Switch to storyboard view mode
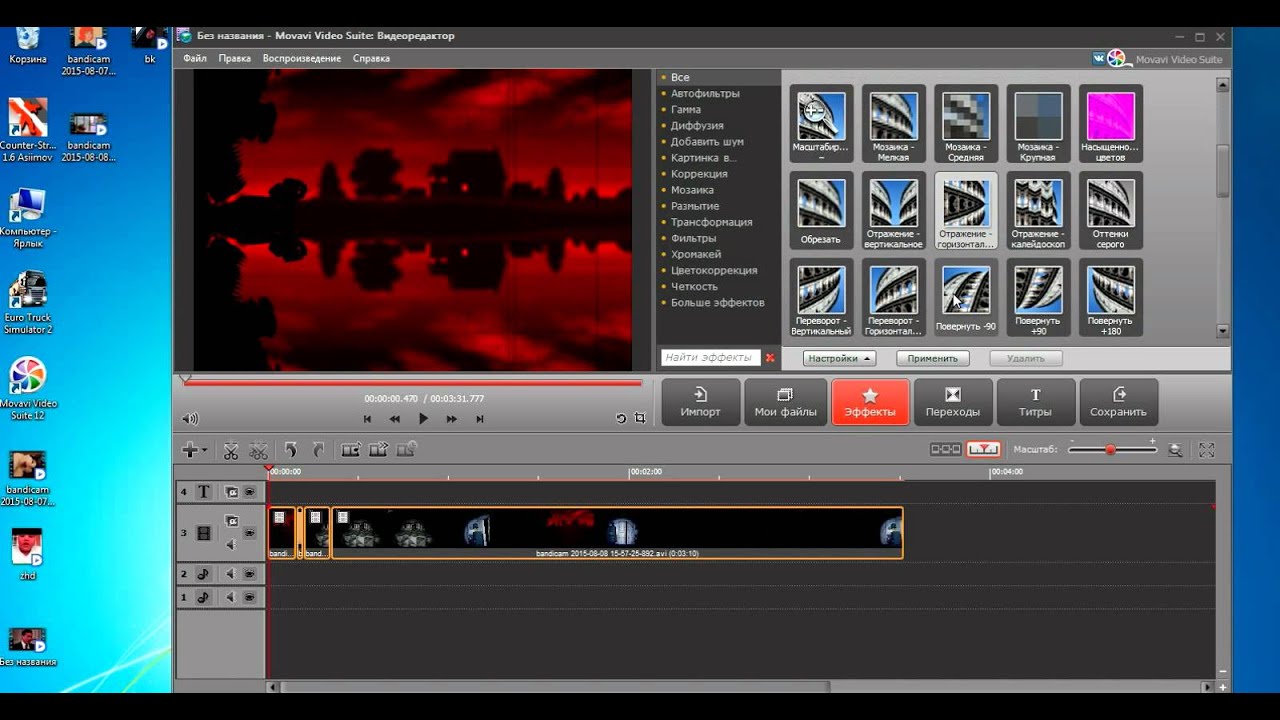The width and height of the screenshot is (1280, 720). pyautogui.click(x=945, y=450)
